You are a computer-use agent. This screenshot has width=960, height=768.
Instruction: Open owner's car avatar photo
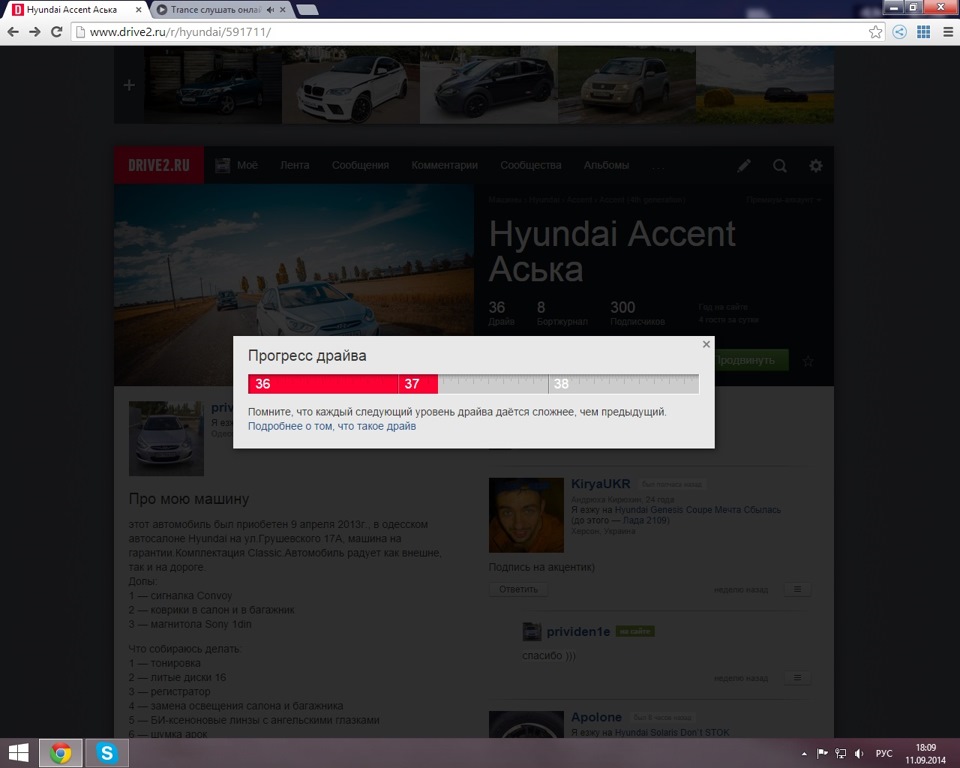pos(167,439)
